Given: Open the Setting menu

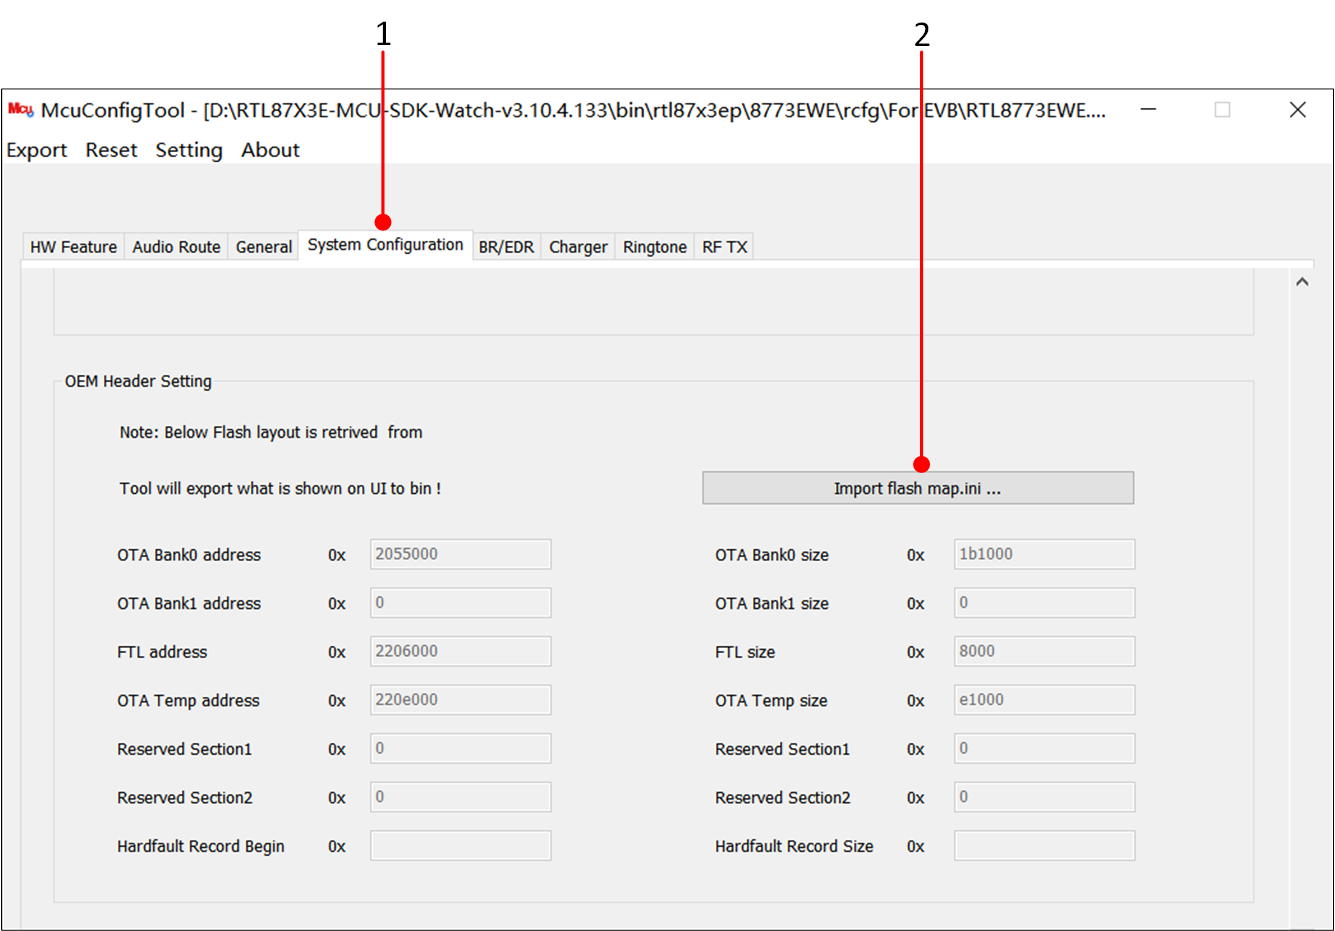Looking at the screenshot, I should (x=189, y=150).
